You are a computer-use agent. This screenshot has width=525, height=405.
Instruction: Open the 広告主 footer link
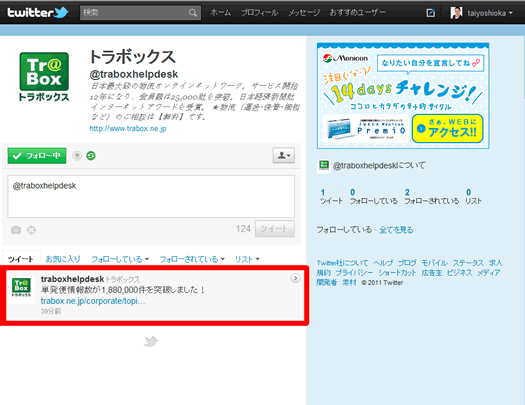click(432, 273)
